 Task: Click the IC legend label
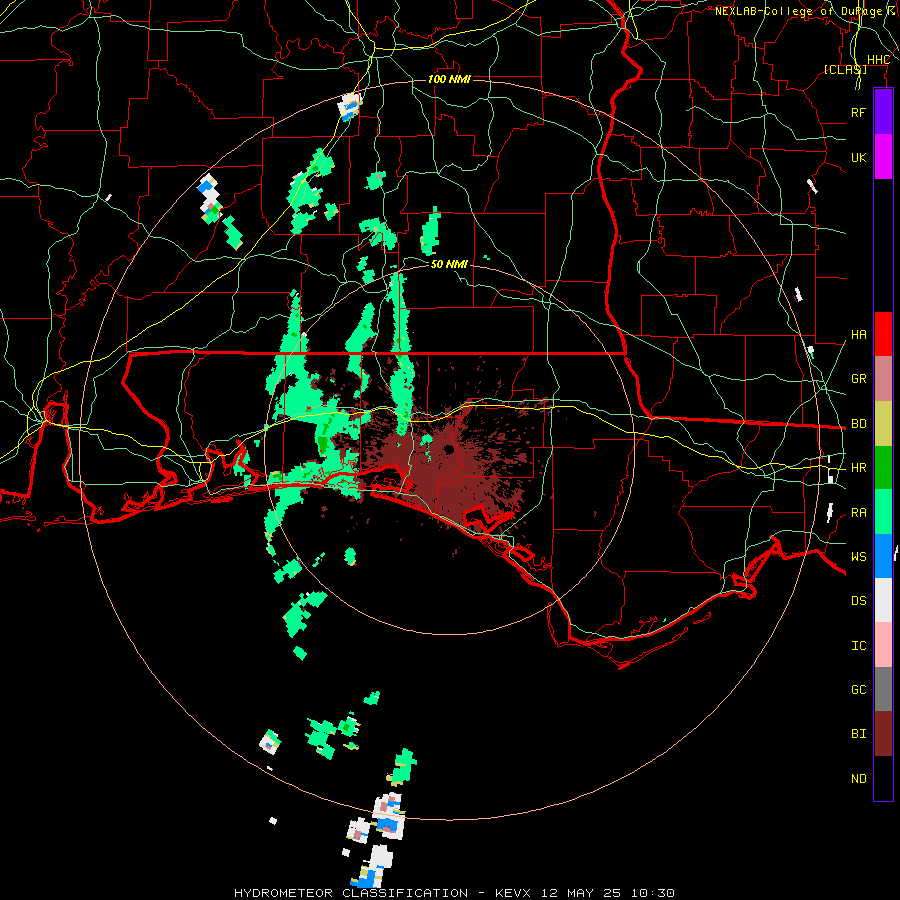click(858, 646)
